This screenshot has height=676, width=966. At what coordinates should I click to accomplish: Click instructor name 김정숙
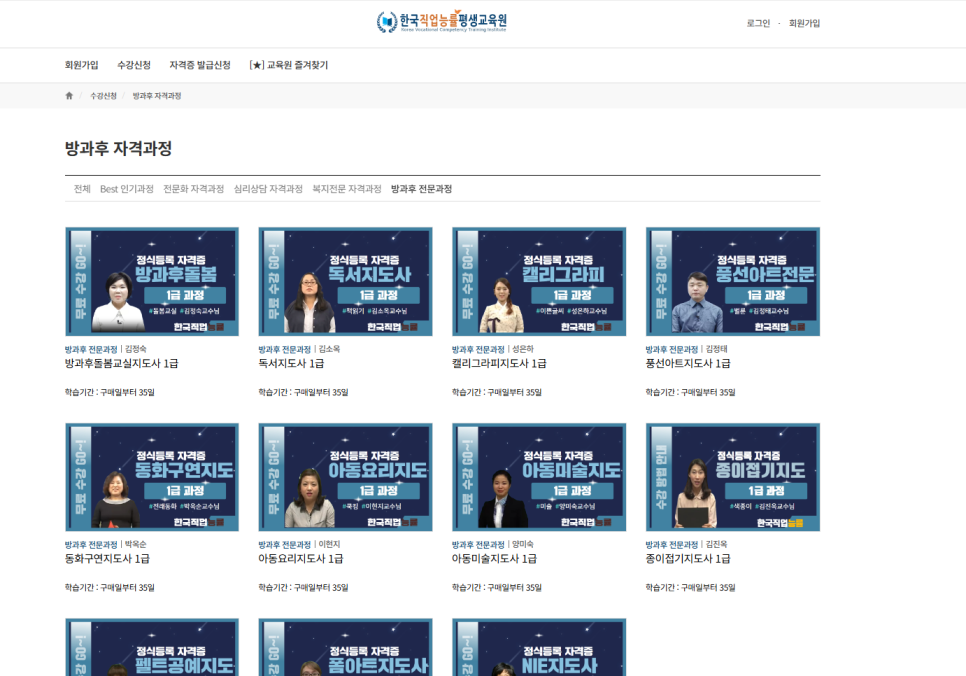tap(136, 349)
